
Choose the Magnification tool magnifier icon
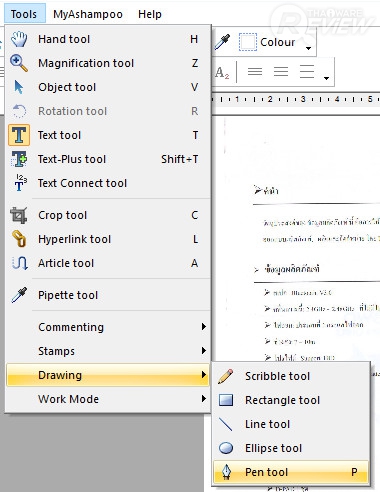click(x=19, y=63)
